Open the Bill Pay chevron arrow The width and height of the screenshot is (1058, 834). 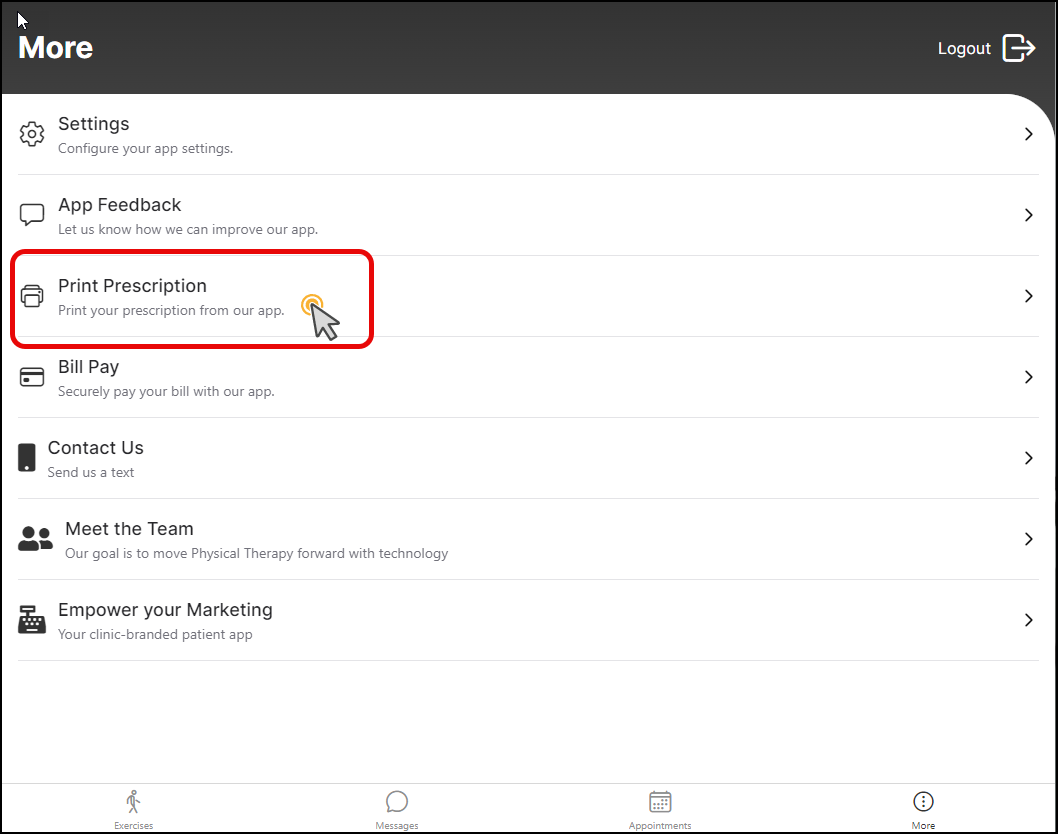click(1028, 377)
